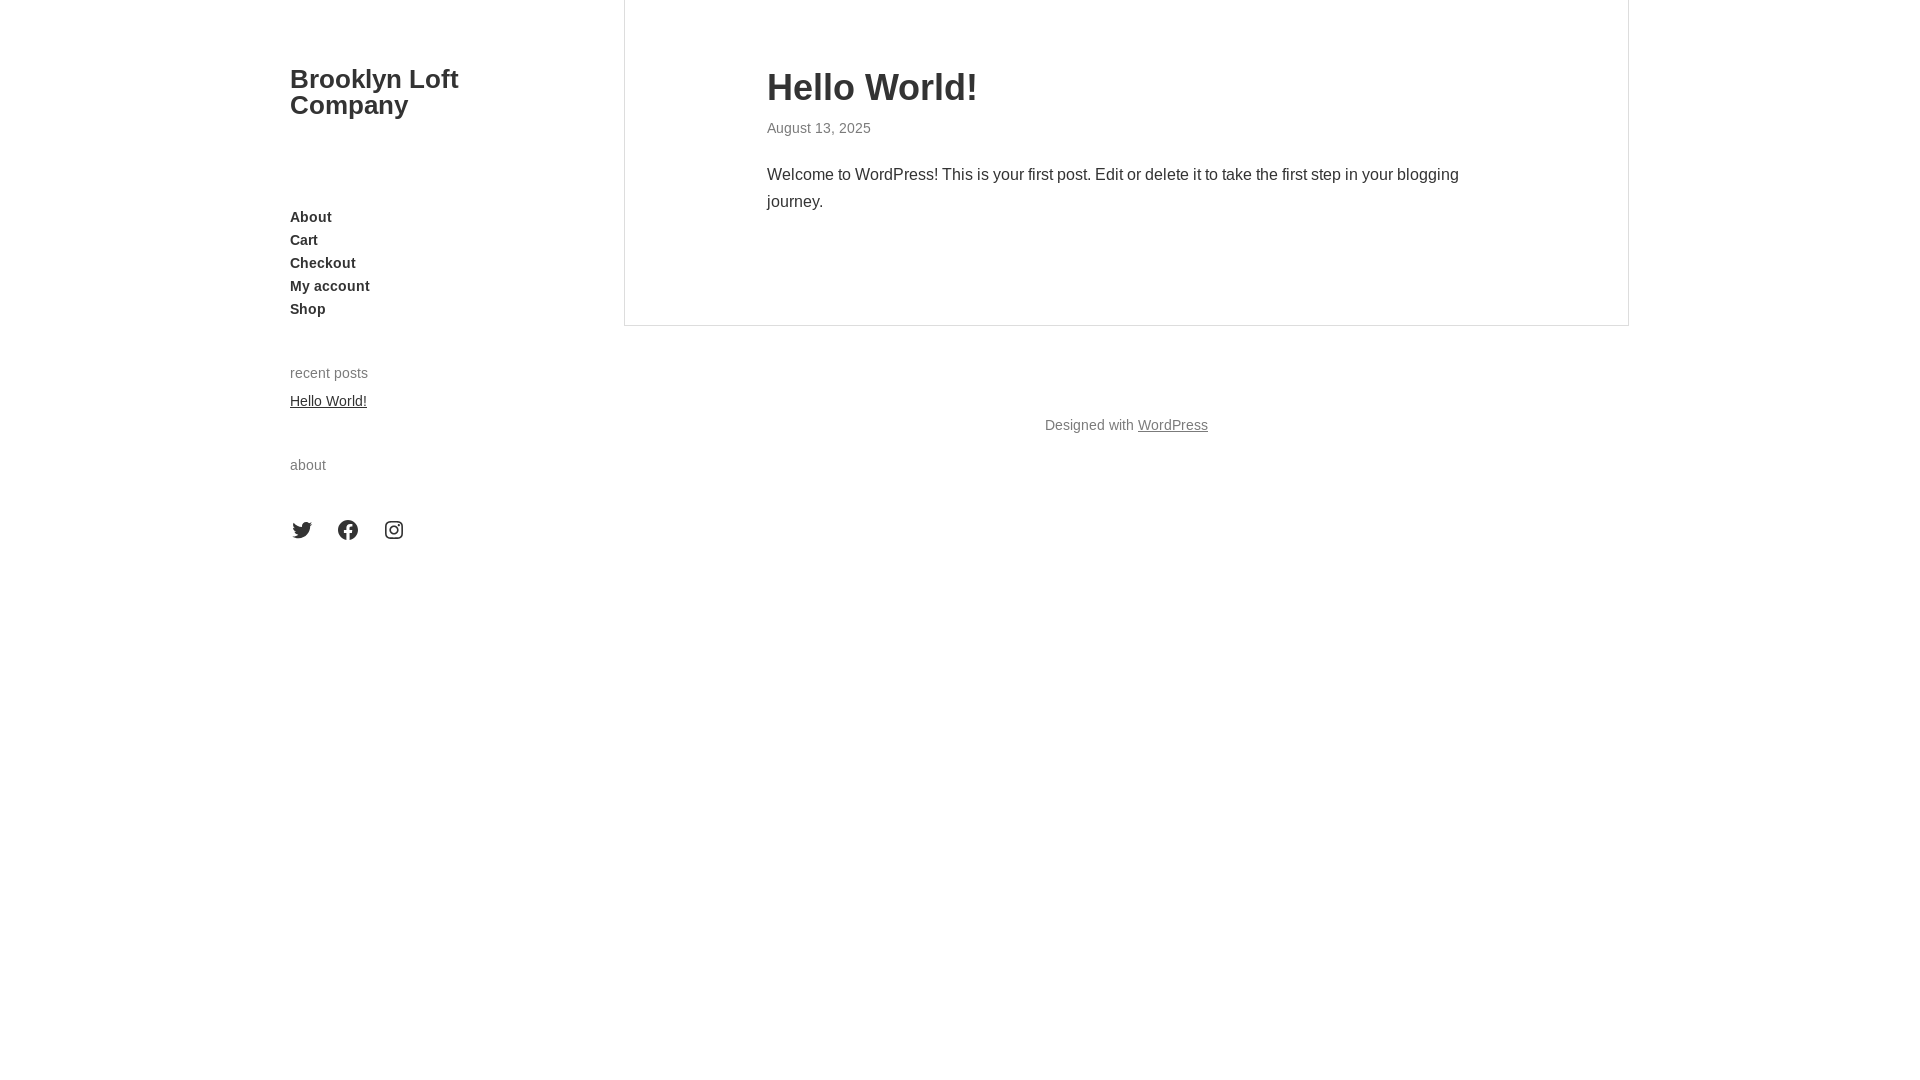The image size is (1920, 1080).
Task: Open the Facebook social link icon
Action: [x=348, y=530]
